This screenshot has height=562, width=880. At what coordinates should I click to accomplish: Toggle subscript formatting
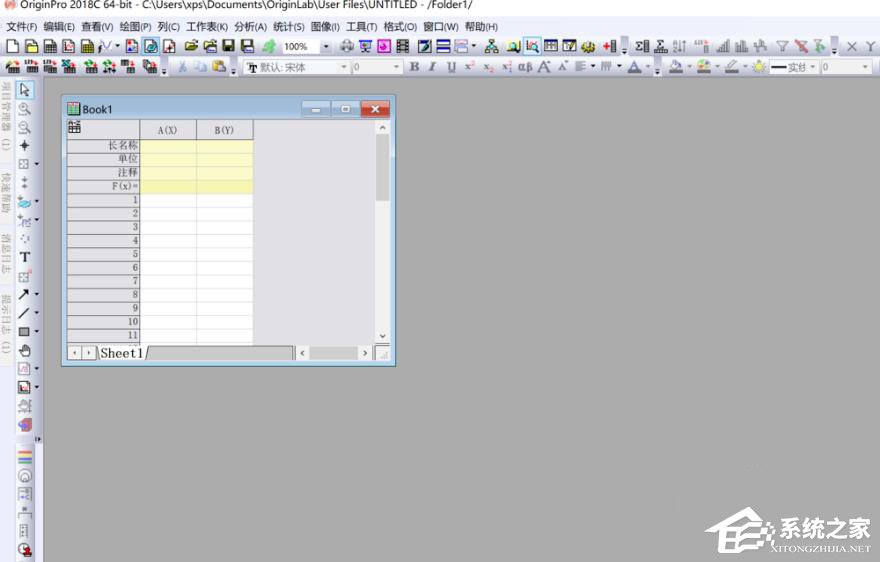point(488,67)
